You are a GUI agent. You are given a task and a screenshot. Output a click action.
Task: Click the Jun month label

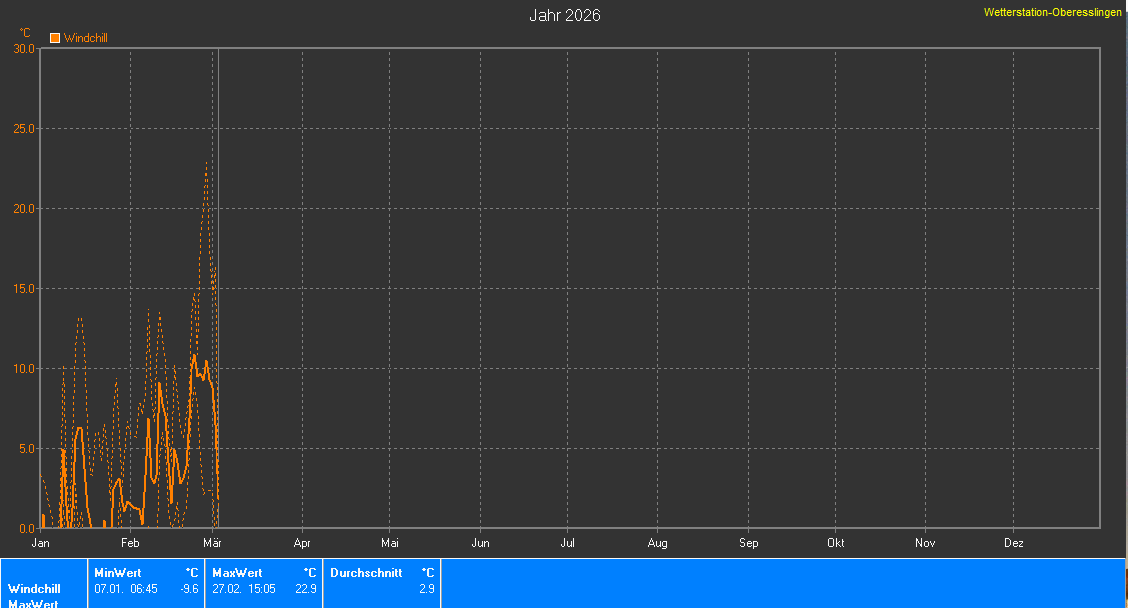tap(480, 543)
